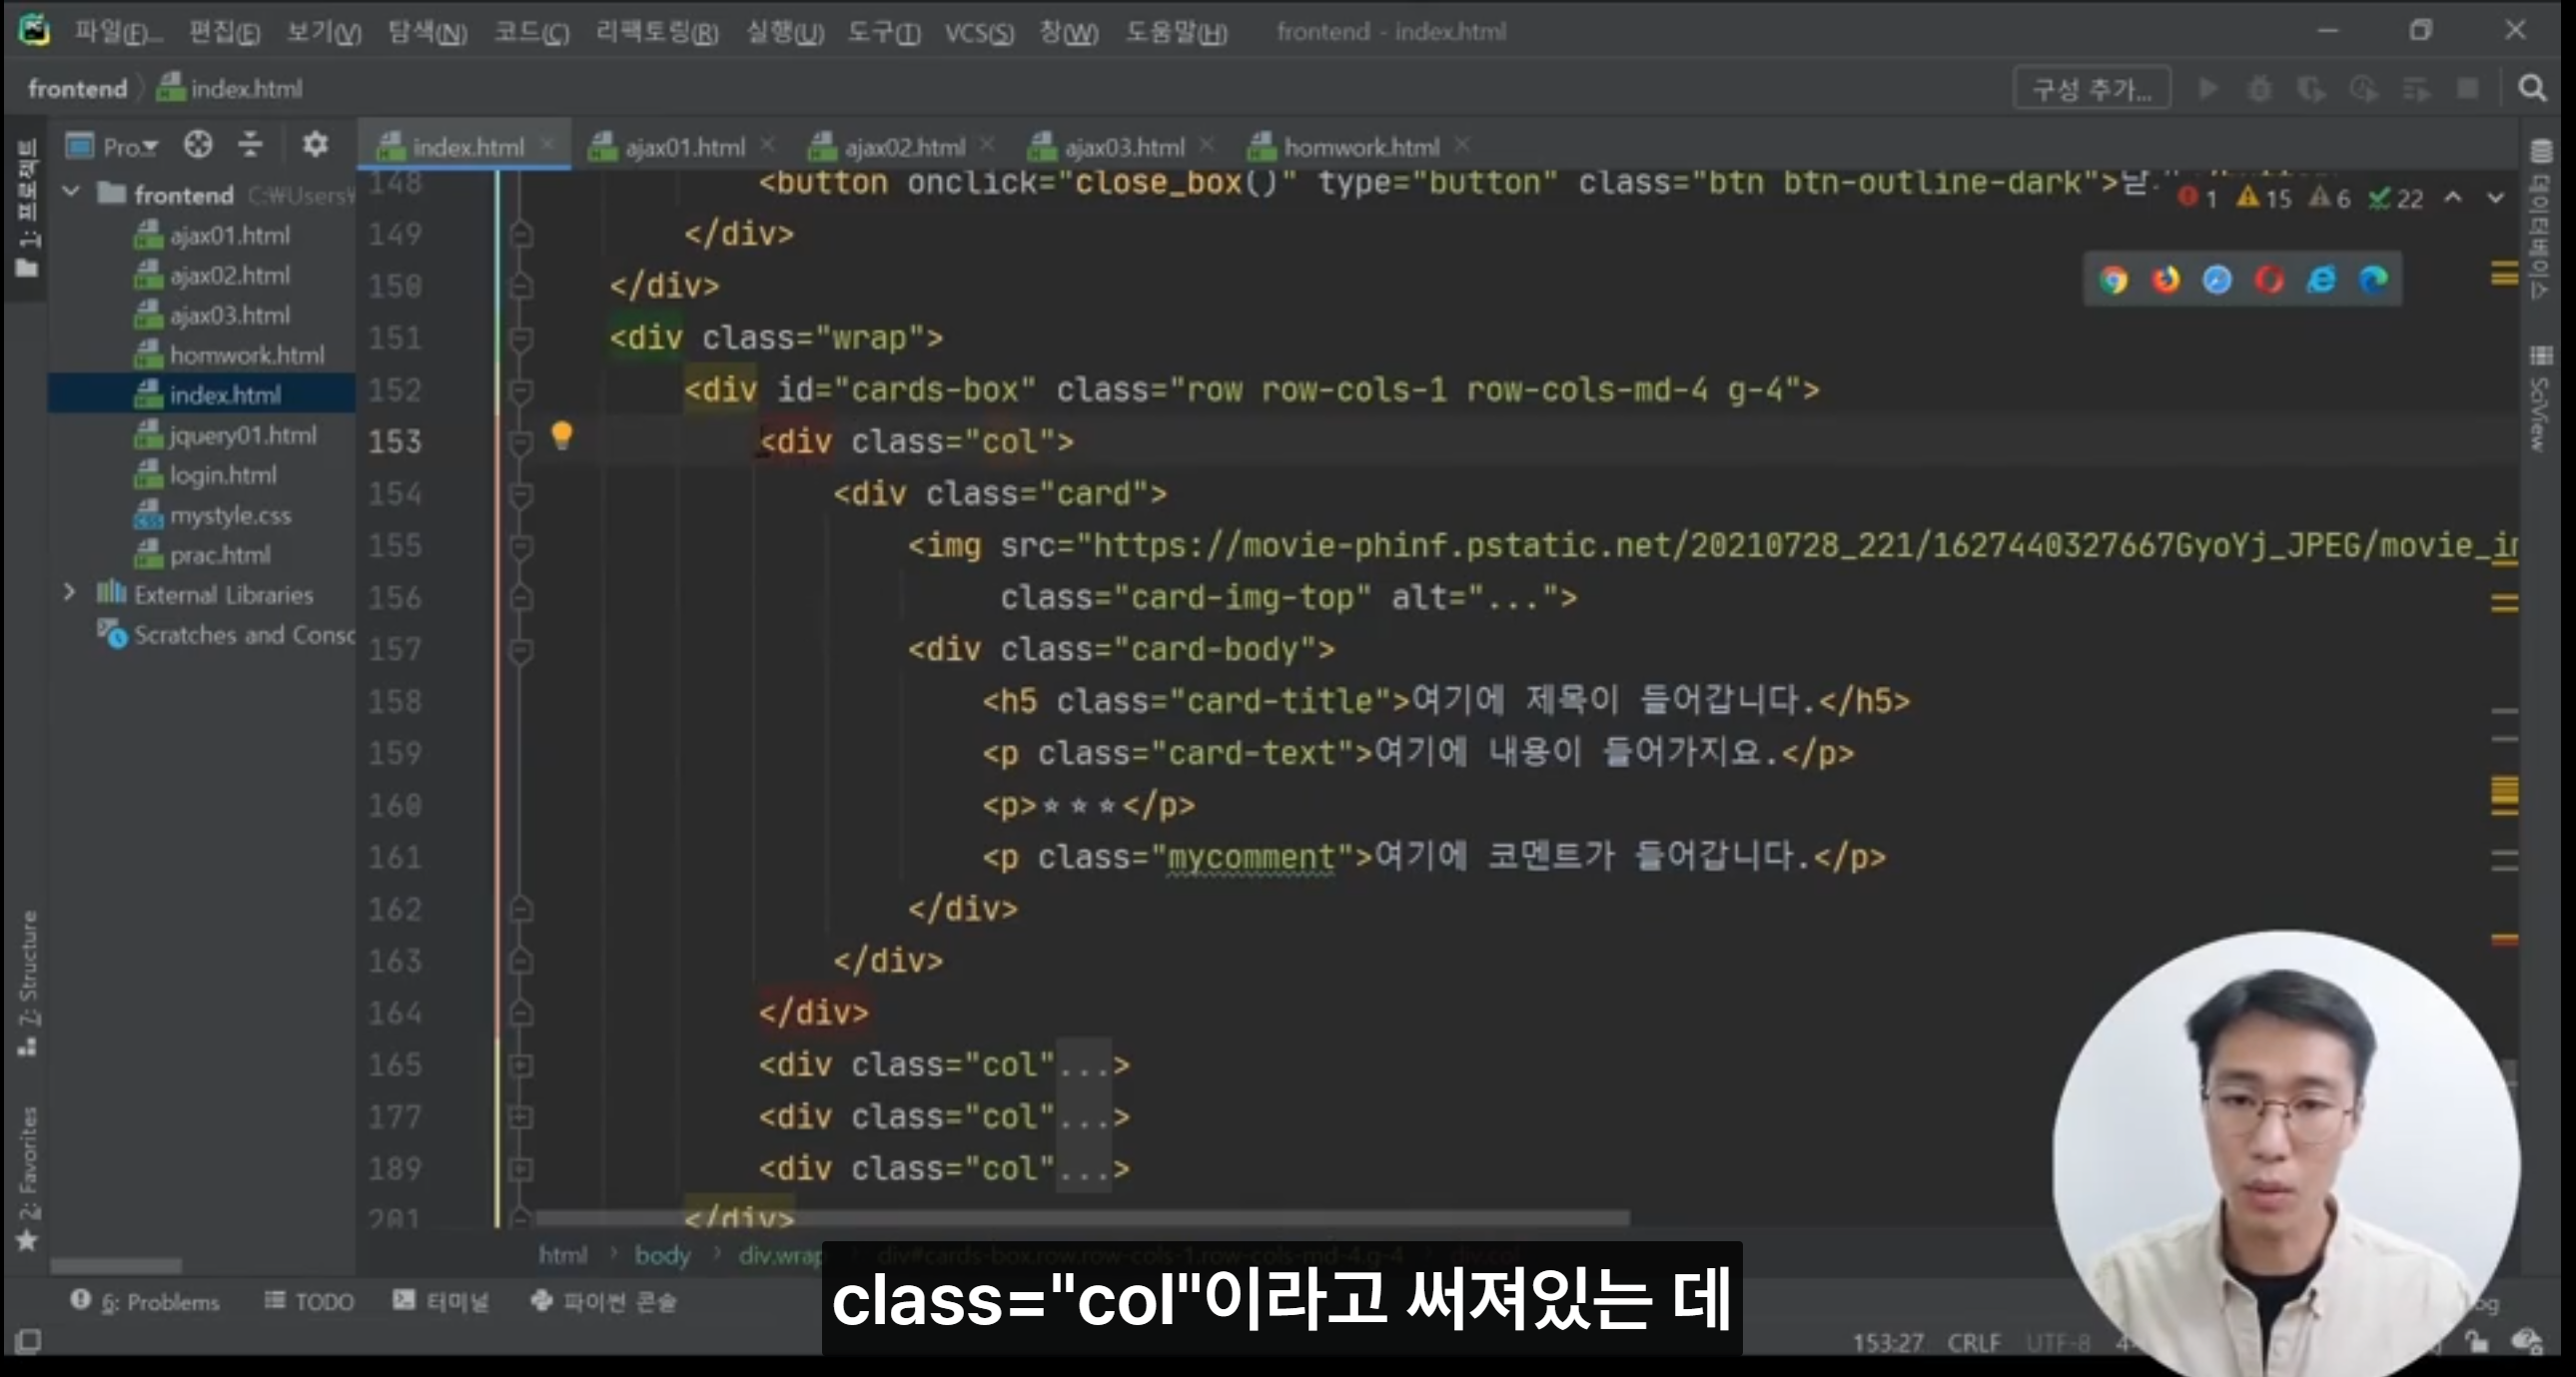
Task: Open the 편집 (Edit) menu
Action: 224,32
